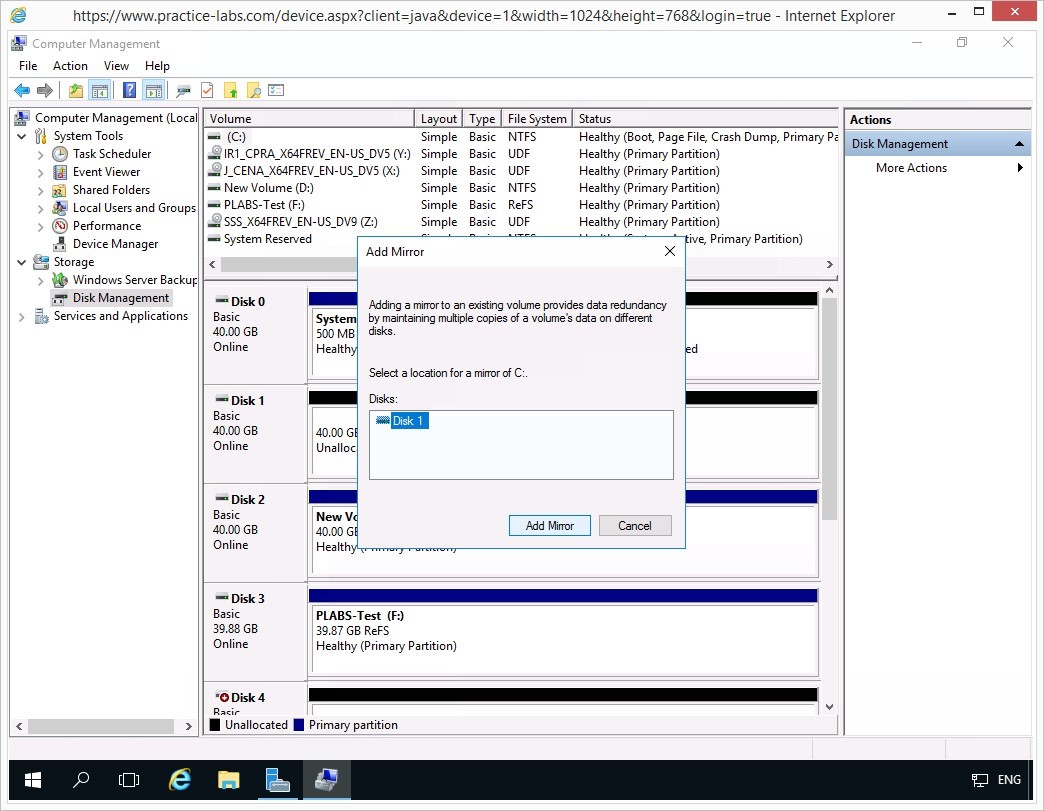
Task: Toggle the Show/Hide Action Pane icon
Action: 153,90
